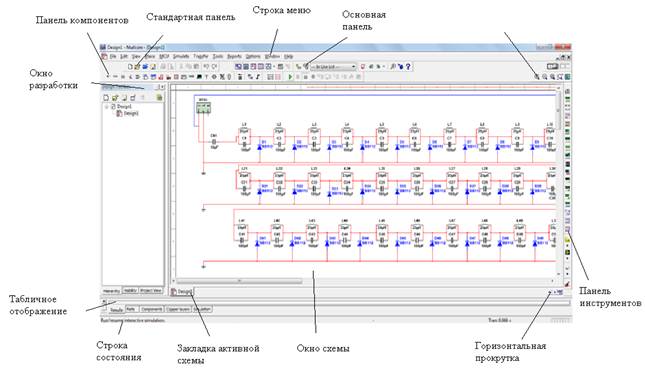
Task: Open the Transfer menu
Action: pyautogui.click(x=201, y=56)
